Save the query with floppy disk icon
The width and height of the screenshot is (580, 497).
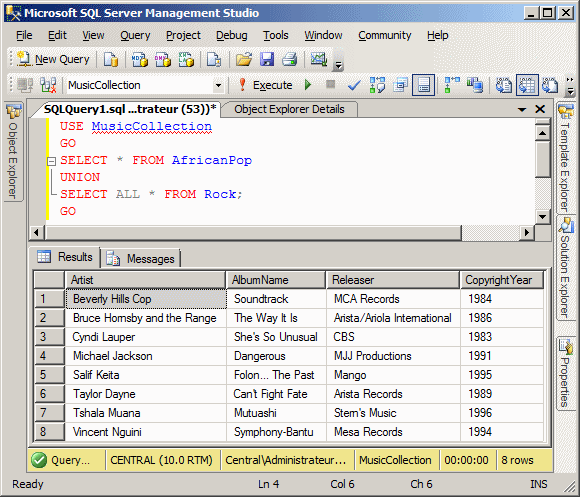pyautogui.click(x=267, y=59)
